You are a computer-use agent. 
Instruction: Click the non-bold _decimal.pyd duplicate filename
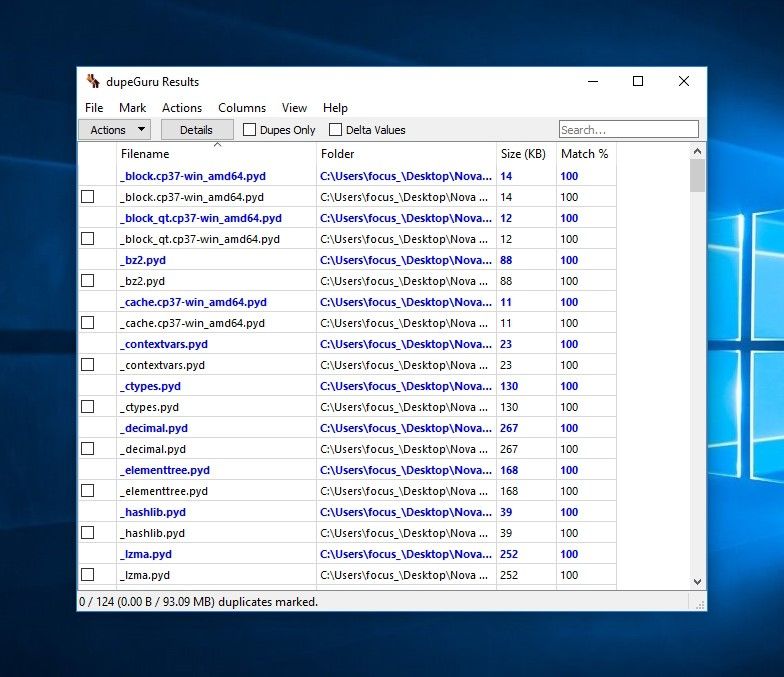coord(153,449)
